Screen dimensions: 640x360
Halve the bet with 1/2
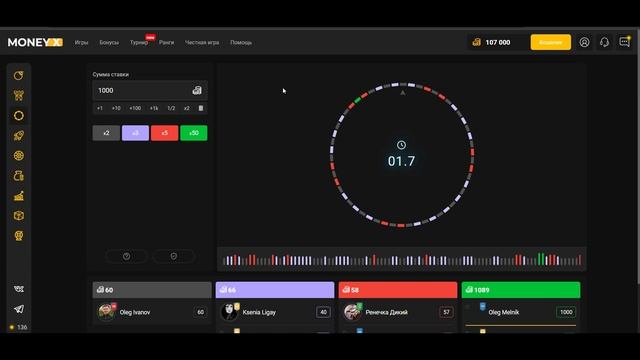point(171,108)
